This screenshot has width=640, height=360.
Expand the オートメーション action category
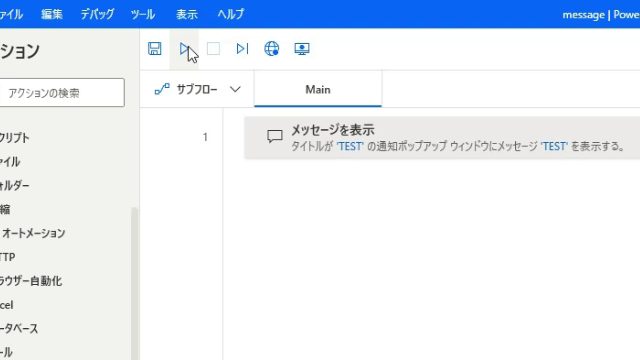[33, 233]
